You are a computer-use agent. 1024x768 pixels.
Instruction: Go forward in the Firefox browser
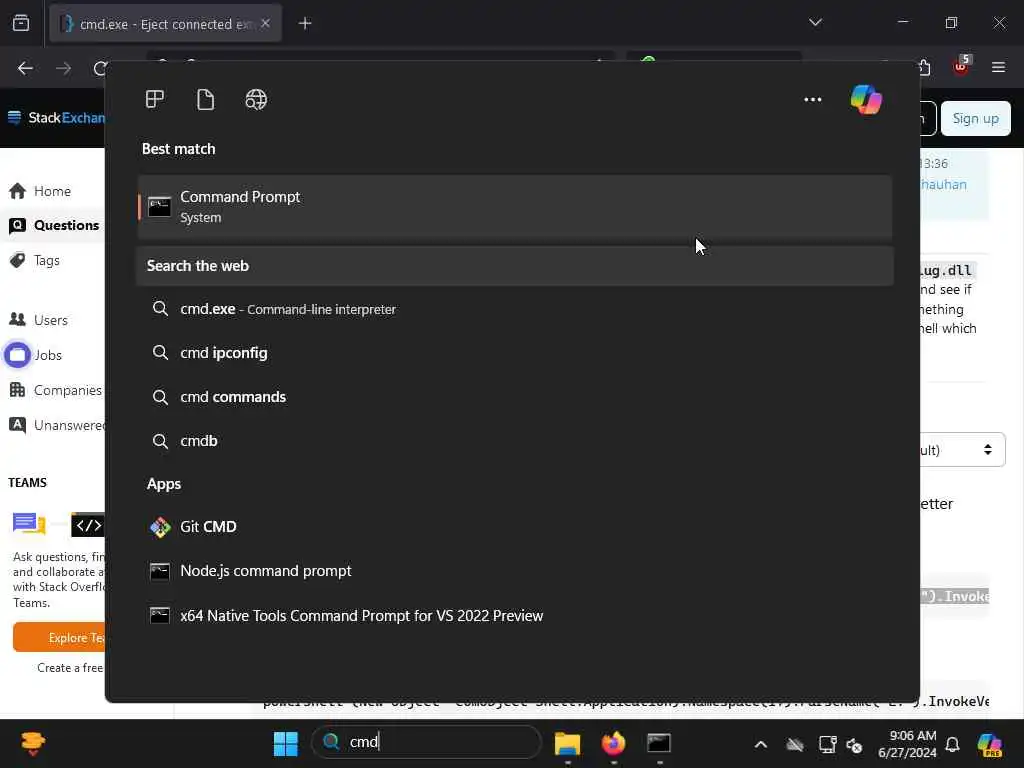(63, 68)
